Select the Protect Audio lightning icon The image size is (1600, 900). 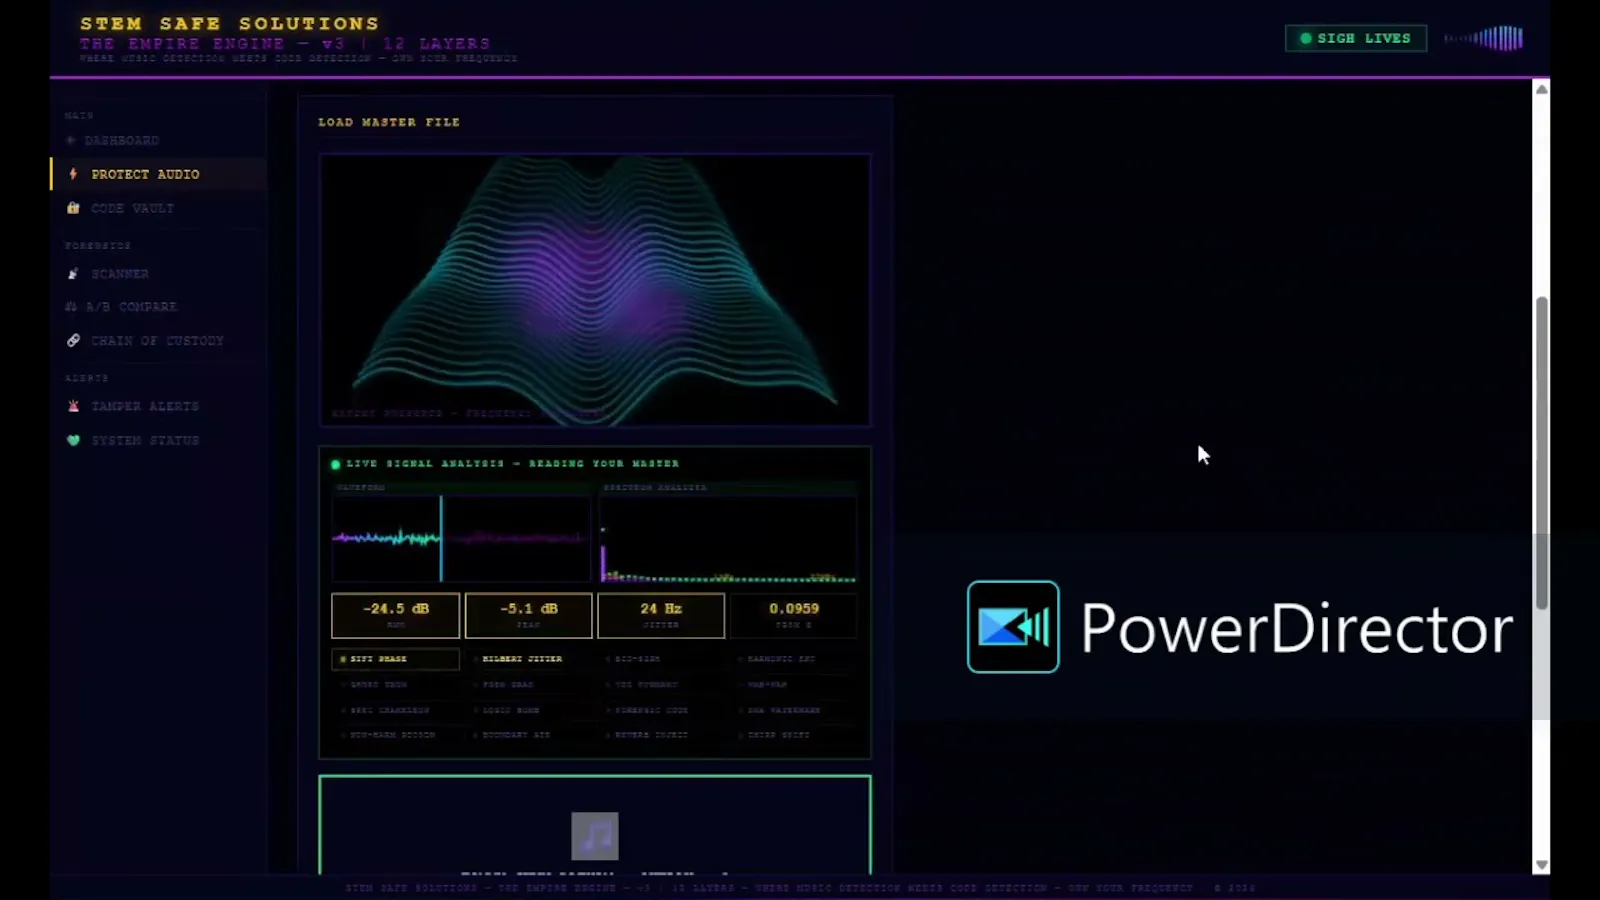73,174
